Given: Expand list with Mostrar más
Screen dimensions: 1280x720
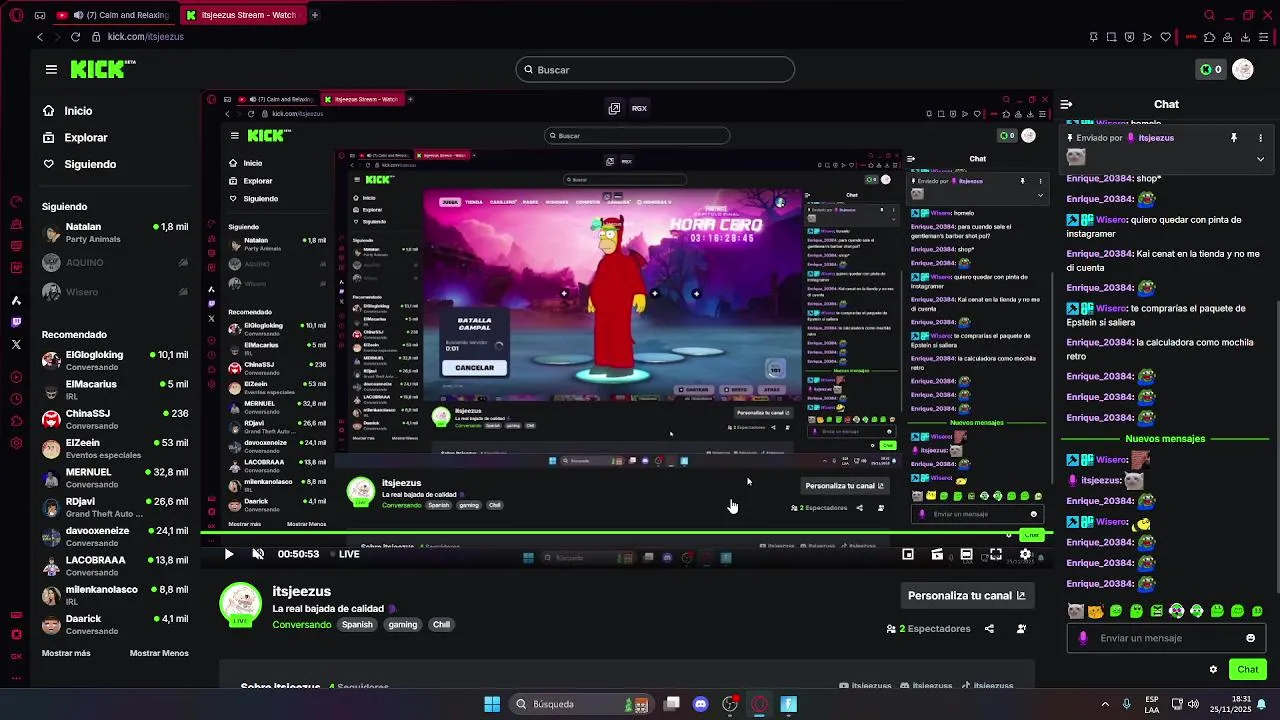Looking at the screenshot, I should click(x=66, y=653).
